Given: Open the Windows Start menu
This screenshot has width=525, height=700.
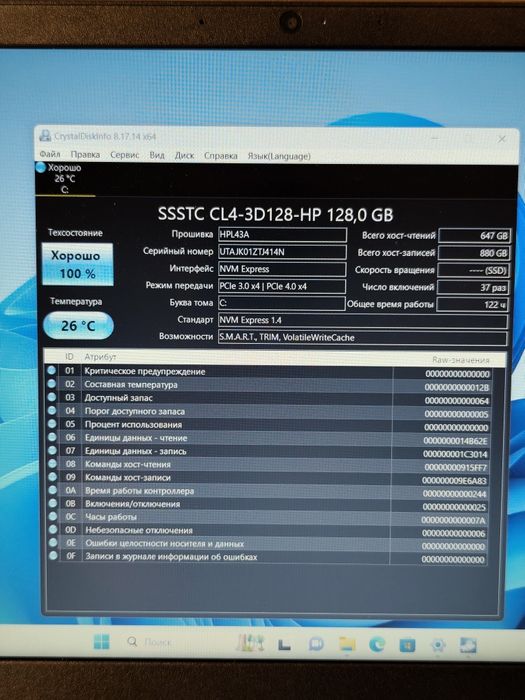Looking at the screenshot, I should point(101,642).
